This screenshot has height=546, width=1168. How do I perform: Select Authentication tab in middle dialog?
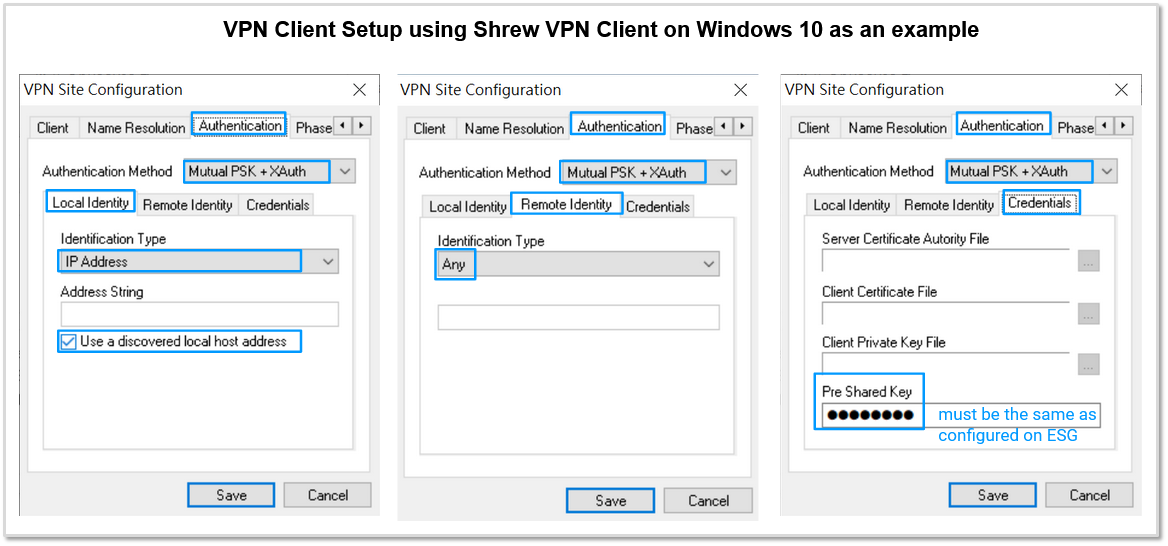(x=620, y=126)
